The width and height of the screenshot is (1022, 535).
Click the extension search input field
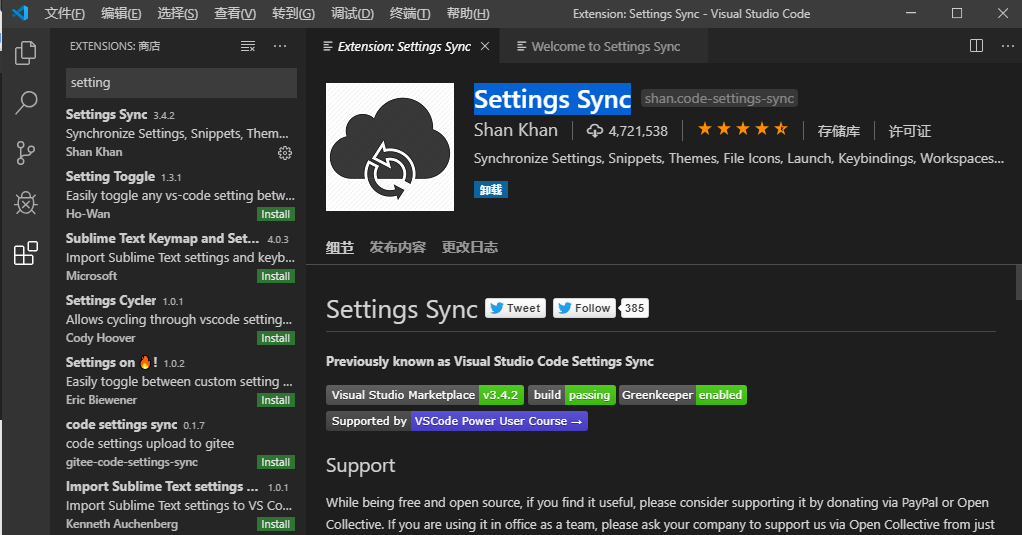(181, 83)
